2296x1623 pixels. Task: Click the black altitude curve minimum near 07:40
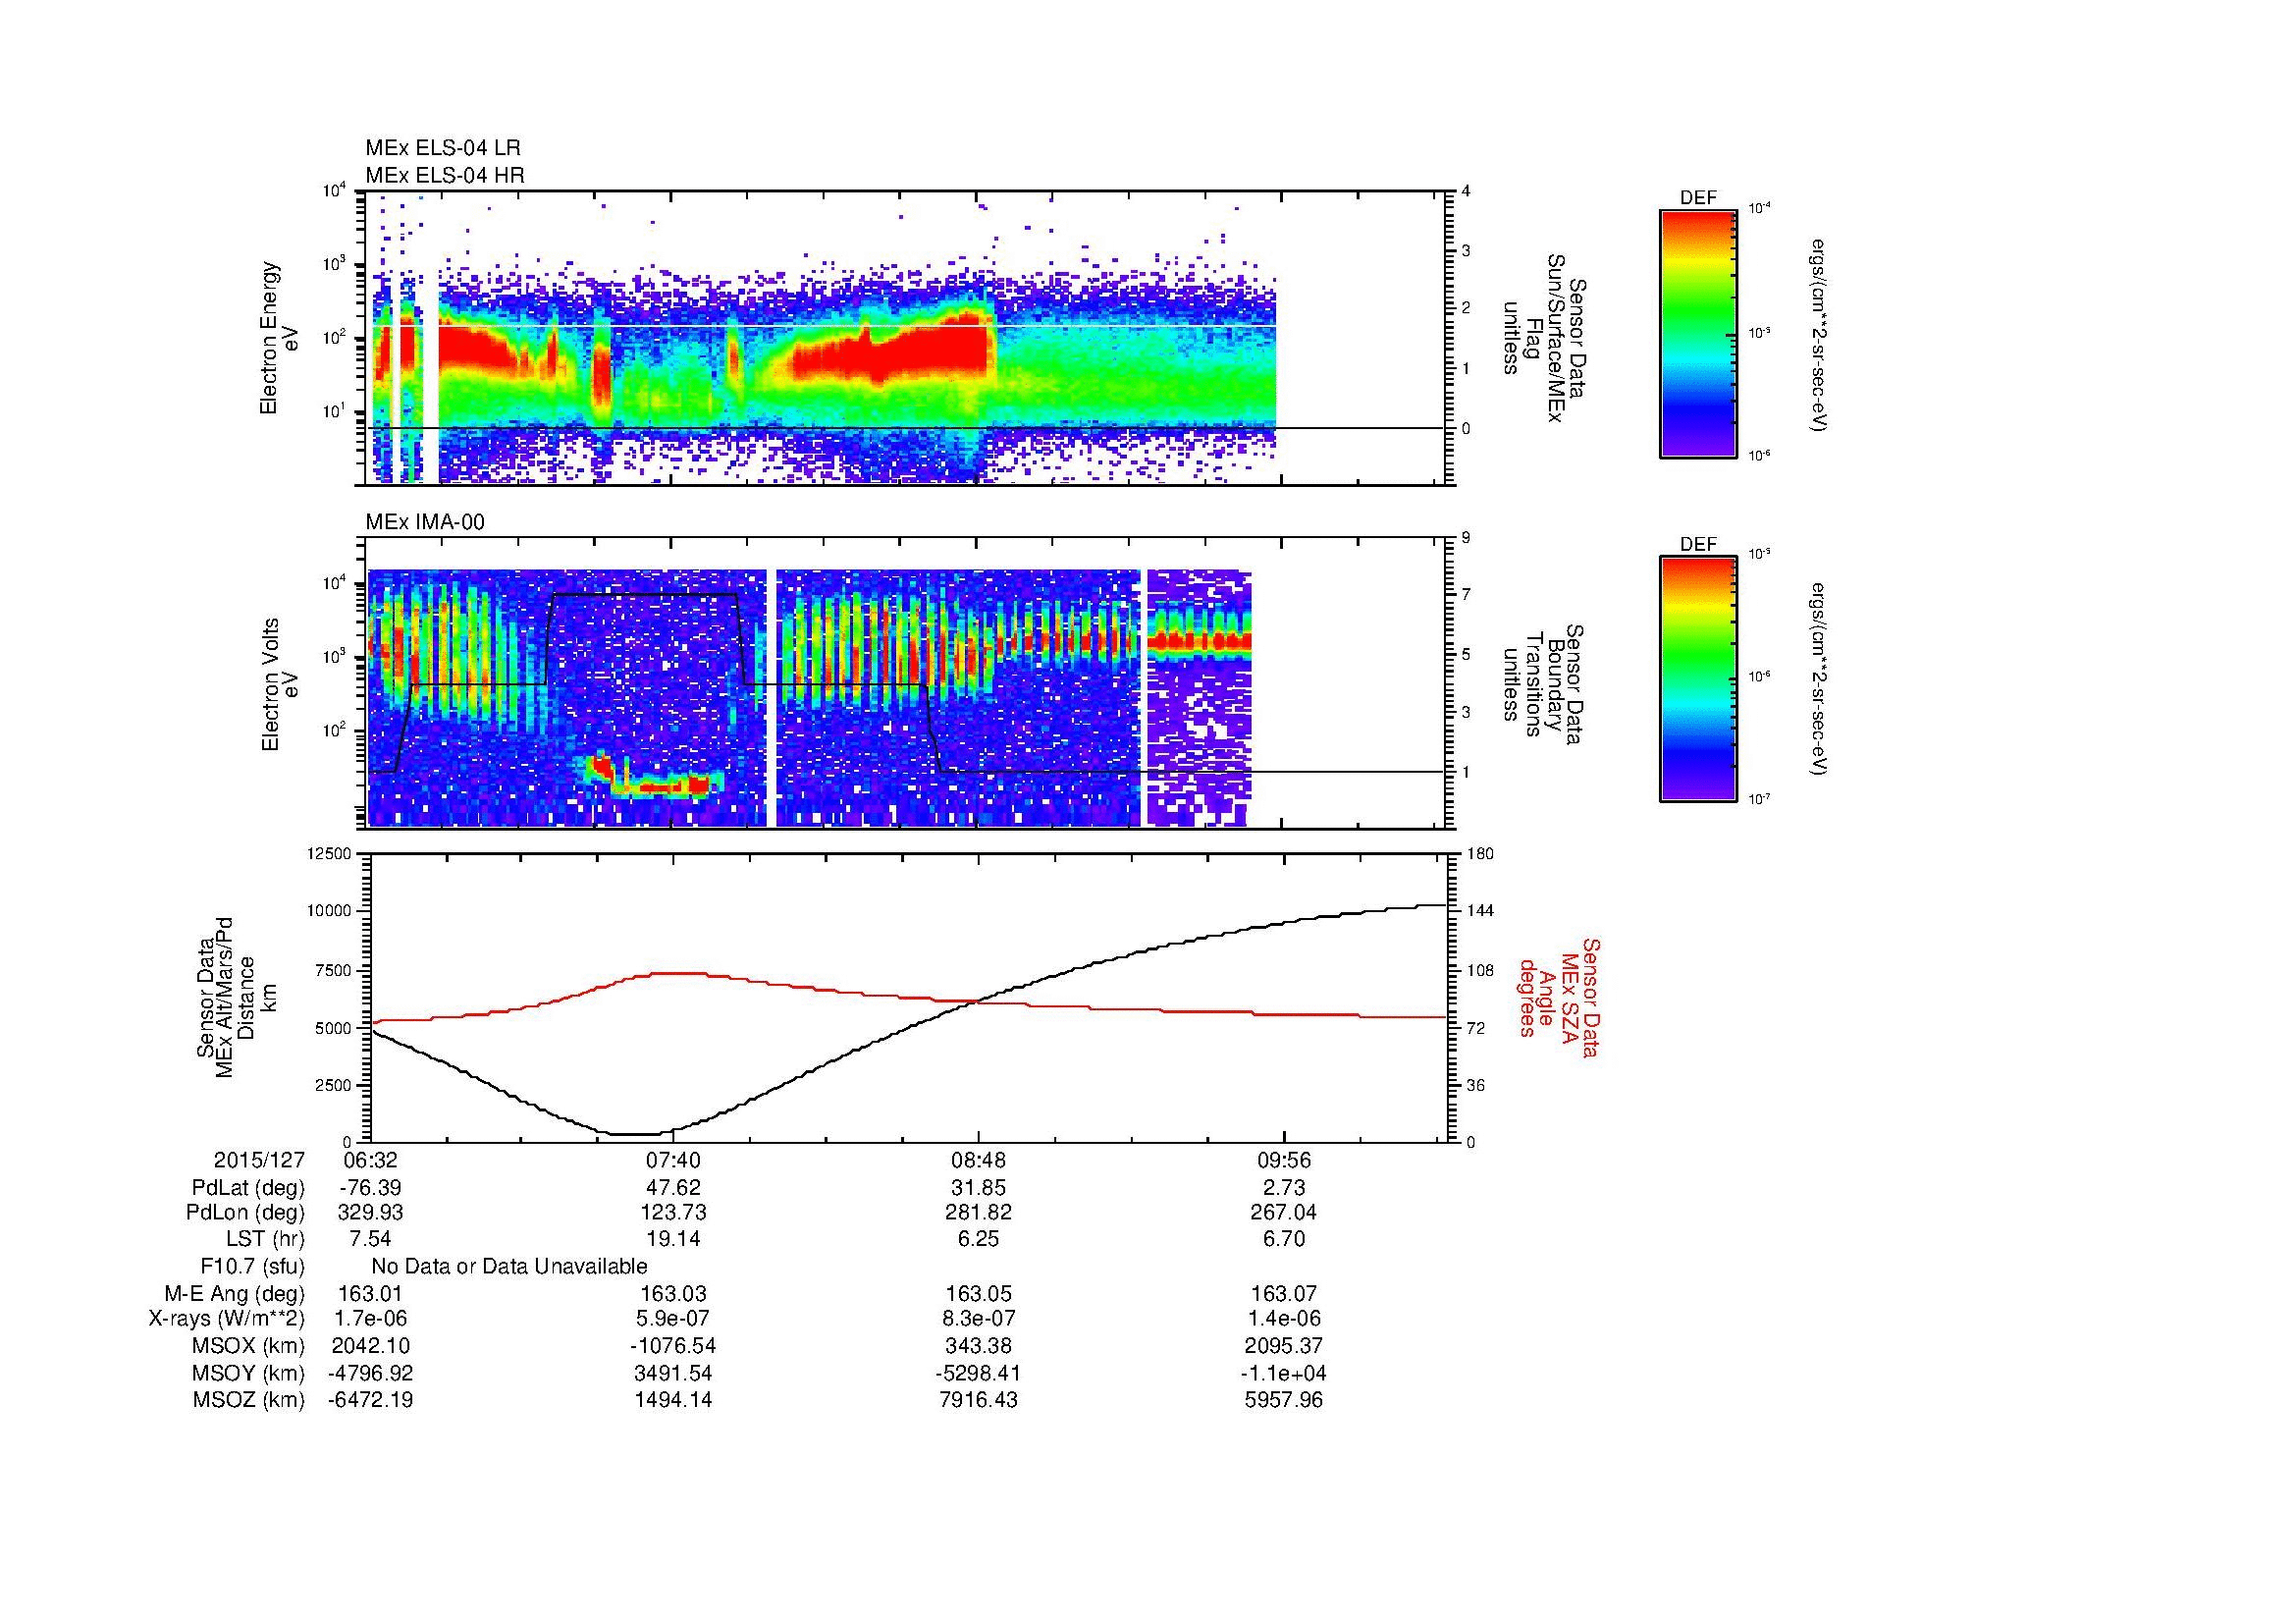click(x=635, y=1134)
